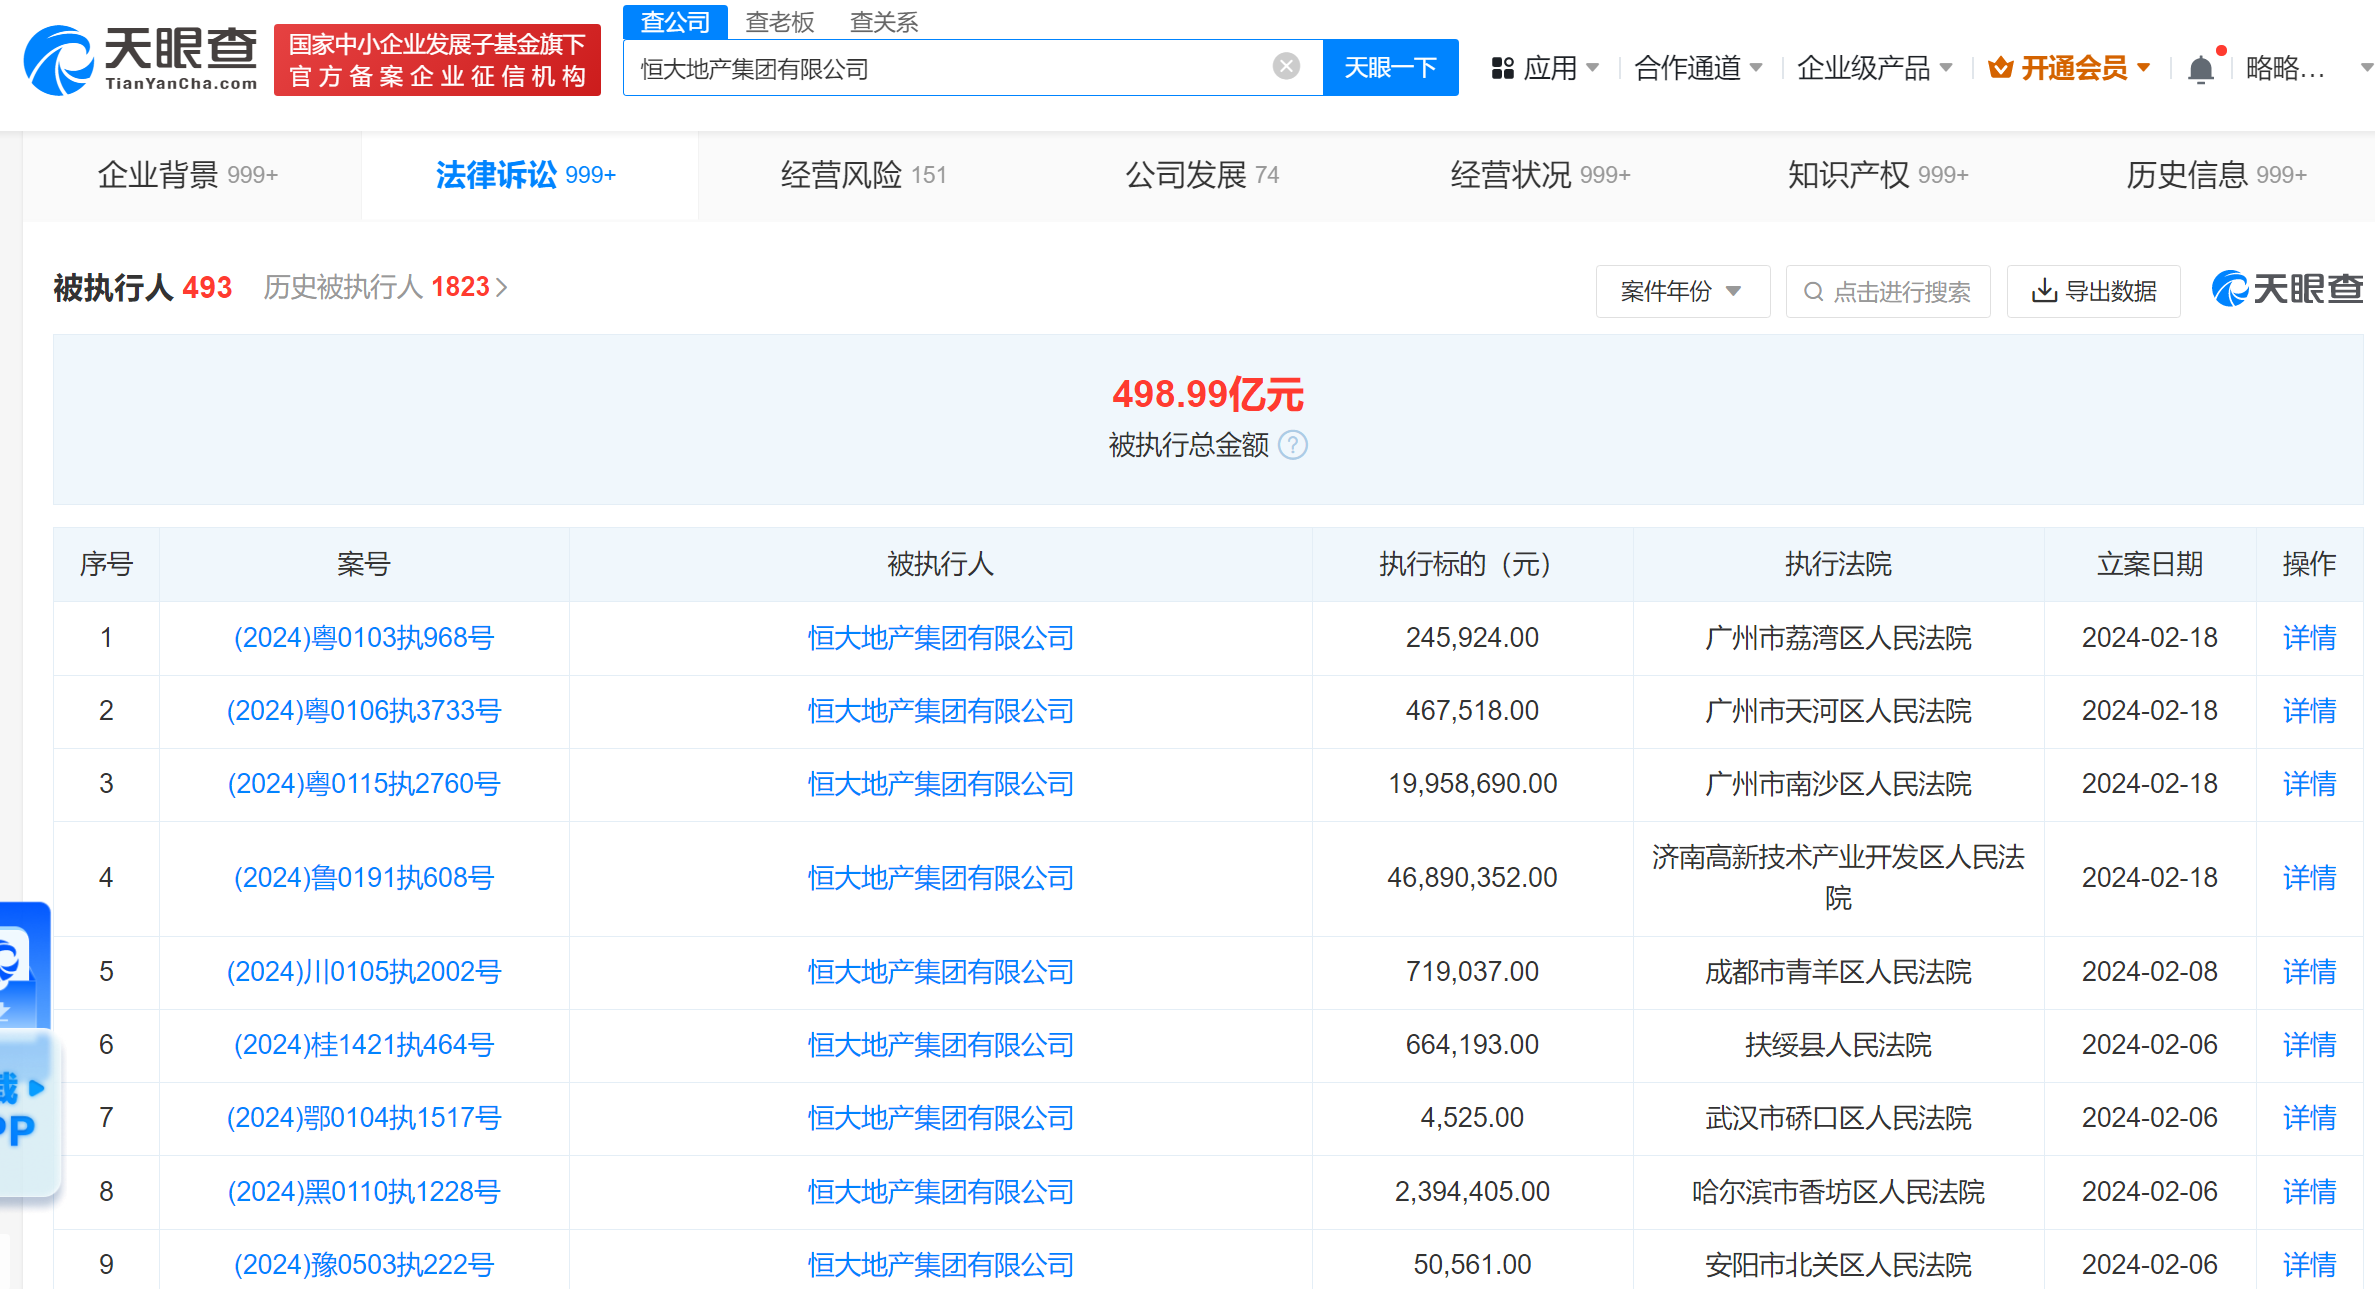
Task: Open the notification bell icon
Action: [2200, 69]
